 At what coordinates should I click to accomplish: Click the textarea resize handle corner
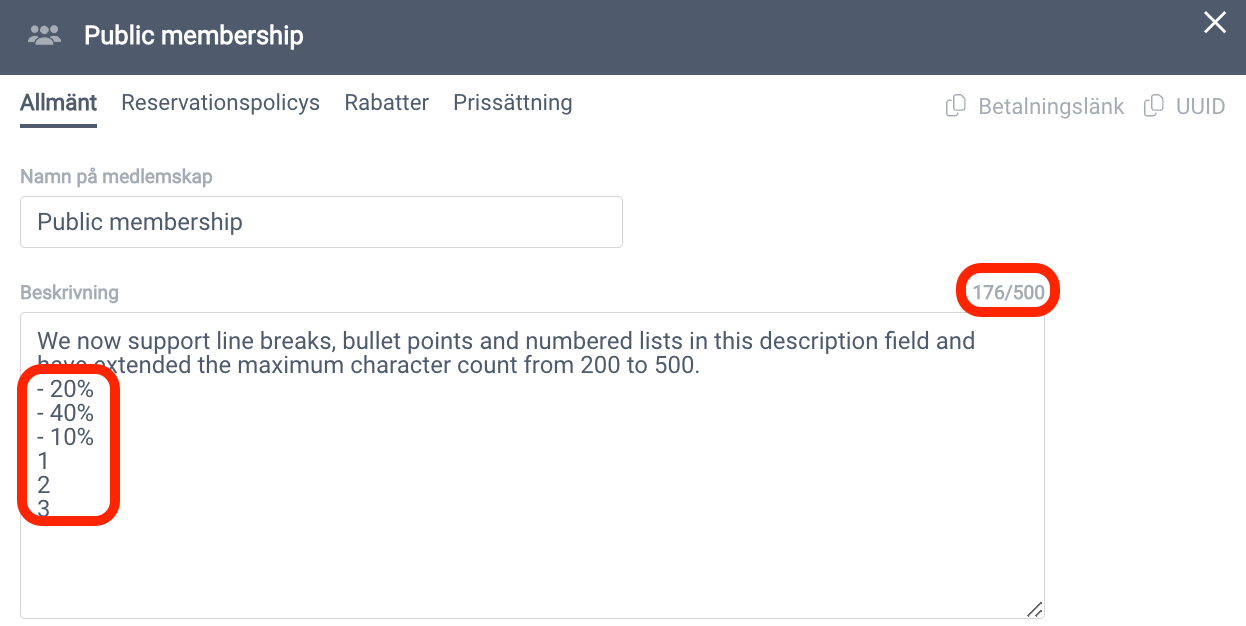coord(1035,609)
